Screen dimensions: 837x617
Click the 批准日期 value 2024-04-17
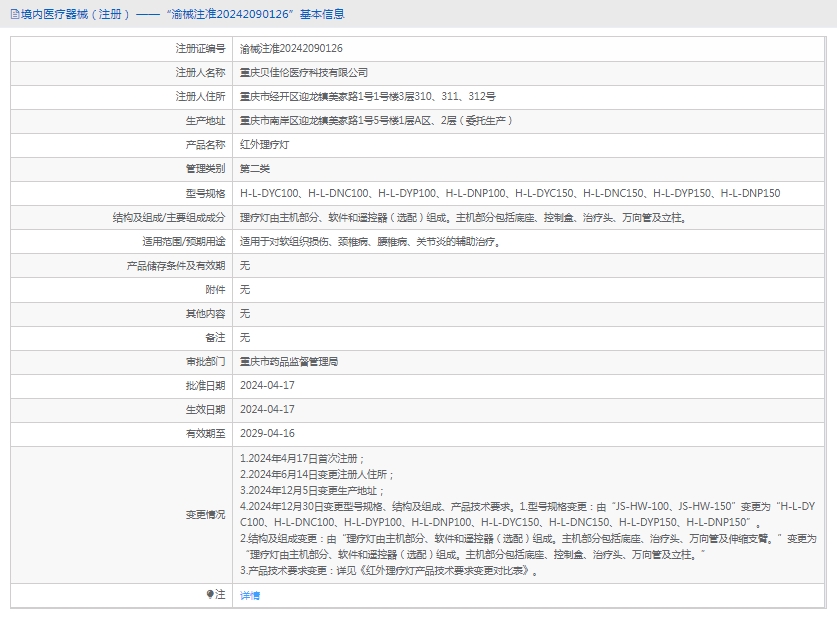click(x=267, y=386)
